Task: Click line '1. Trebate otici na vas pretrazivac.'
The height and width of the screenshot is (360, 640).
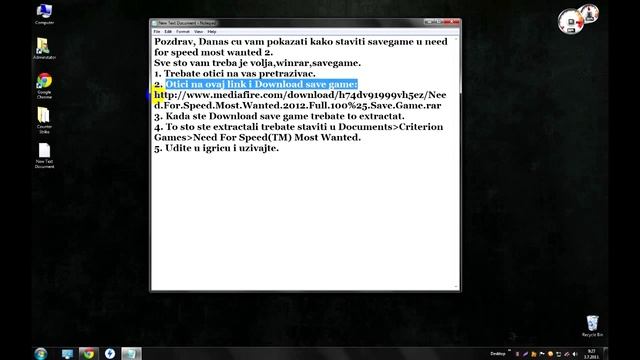Action: coord(235,73)
